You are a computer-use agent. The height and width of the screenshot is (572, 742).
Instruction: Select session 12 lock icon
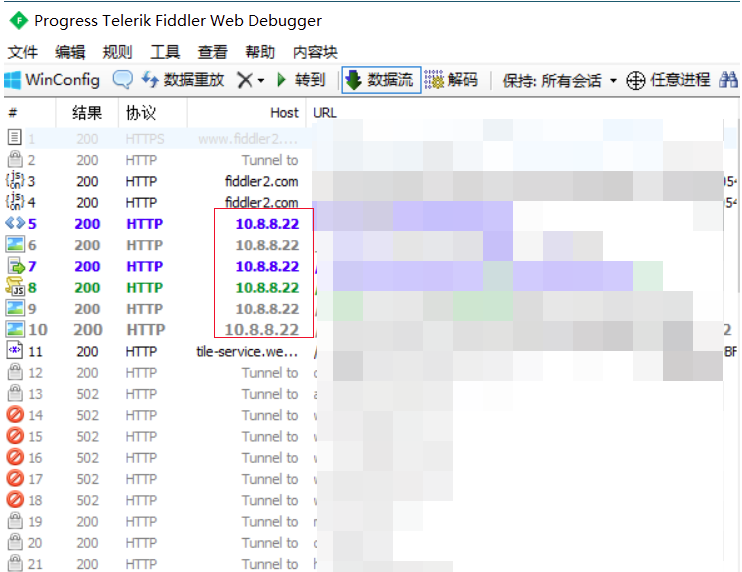(x=15, y=372)
